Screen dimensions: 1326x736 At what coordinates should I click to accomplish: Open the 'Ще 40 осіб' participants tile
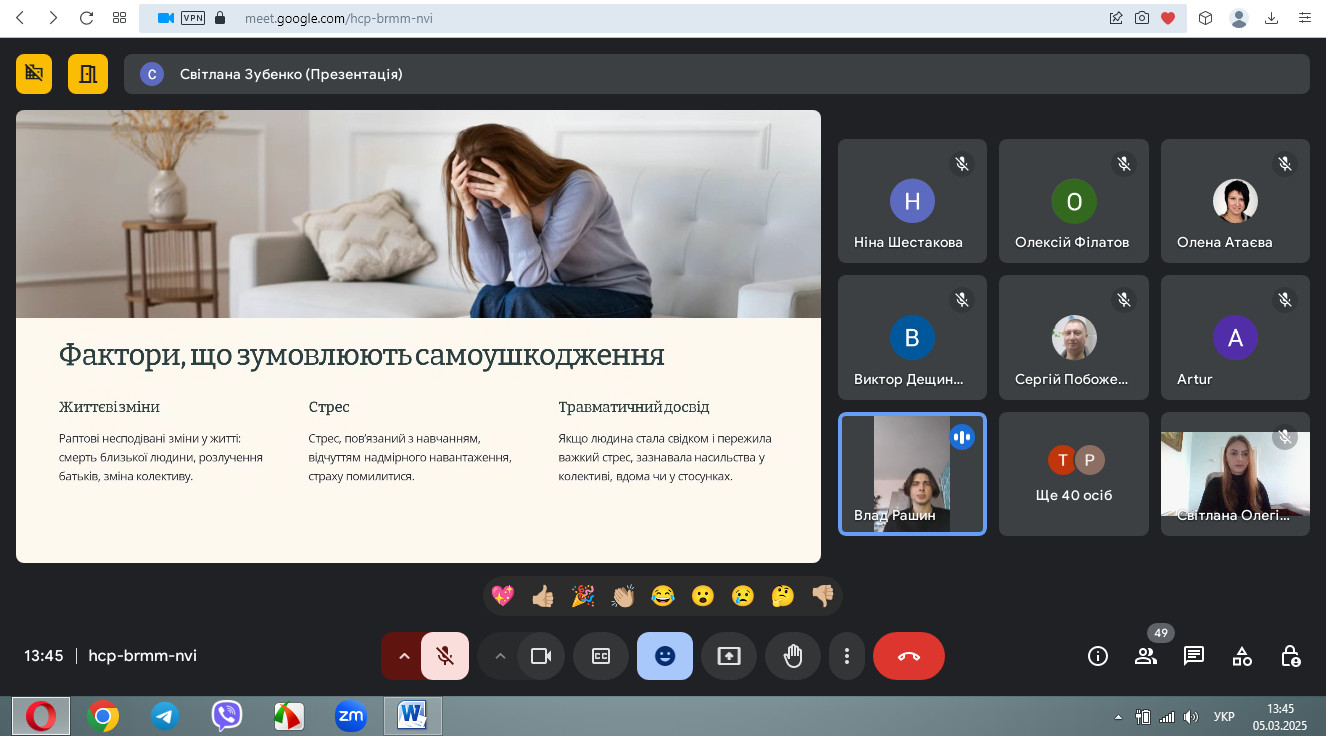(1074, 474)
